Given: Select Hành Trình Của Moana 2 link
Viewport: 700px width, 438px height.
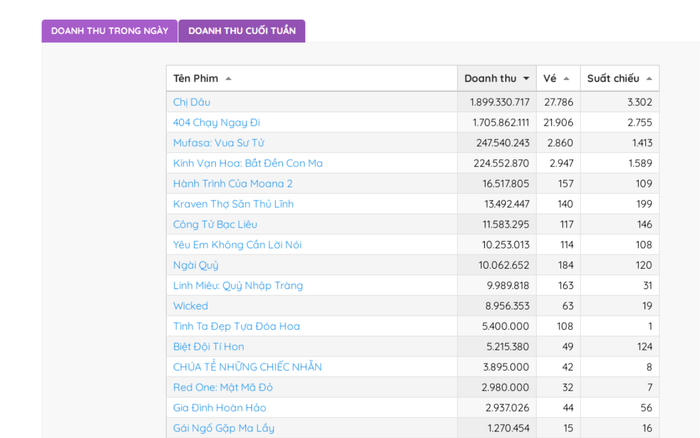Looking at the screenshot, I should (232, 184).
